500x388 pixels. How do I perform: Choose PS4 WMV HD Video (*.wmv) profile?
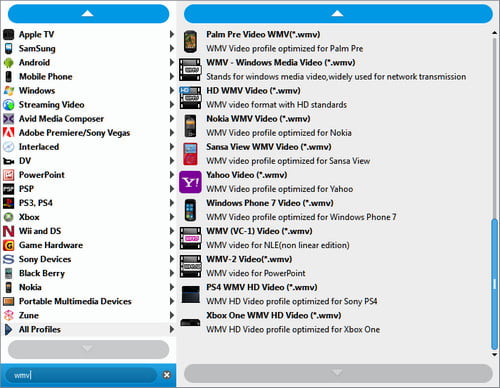[334, 294]
